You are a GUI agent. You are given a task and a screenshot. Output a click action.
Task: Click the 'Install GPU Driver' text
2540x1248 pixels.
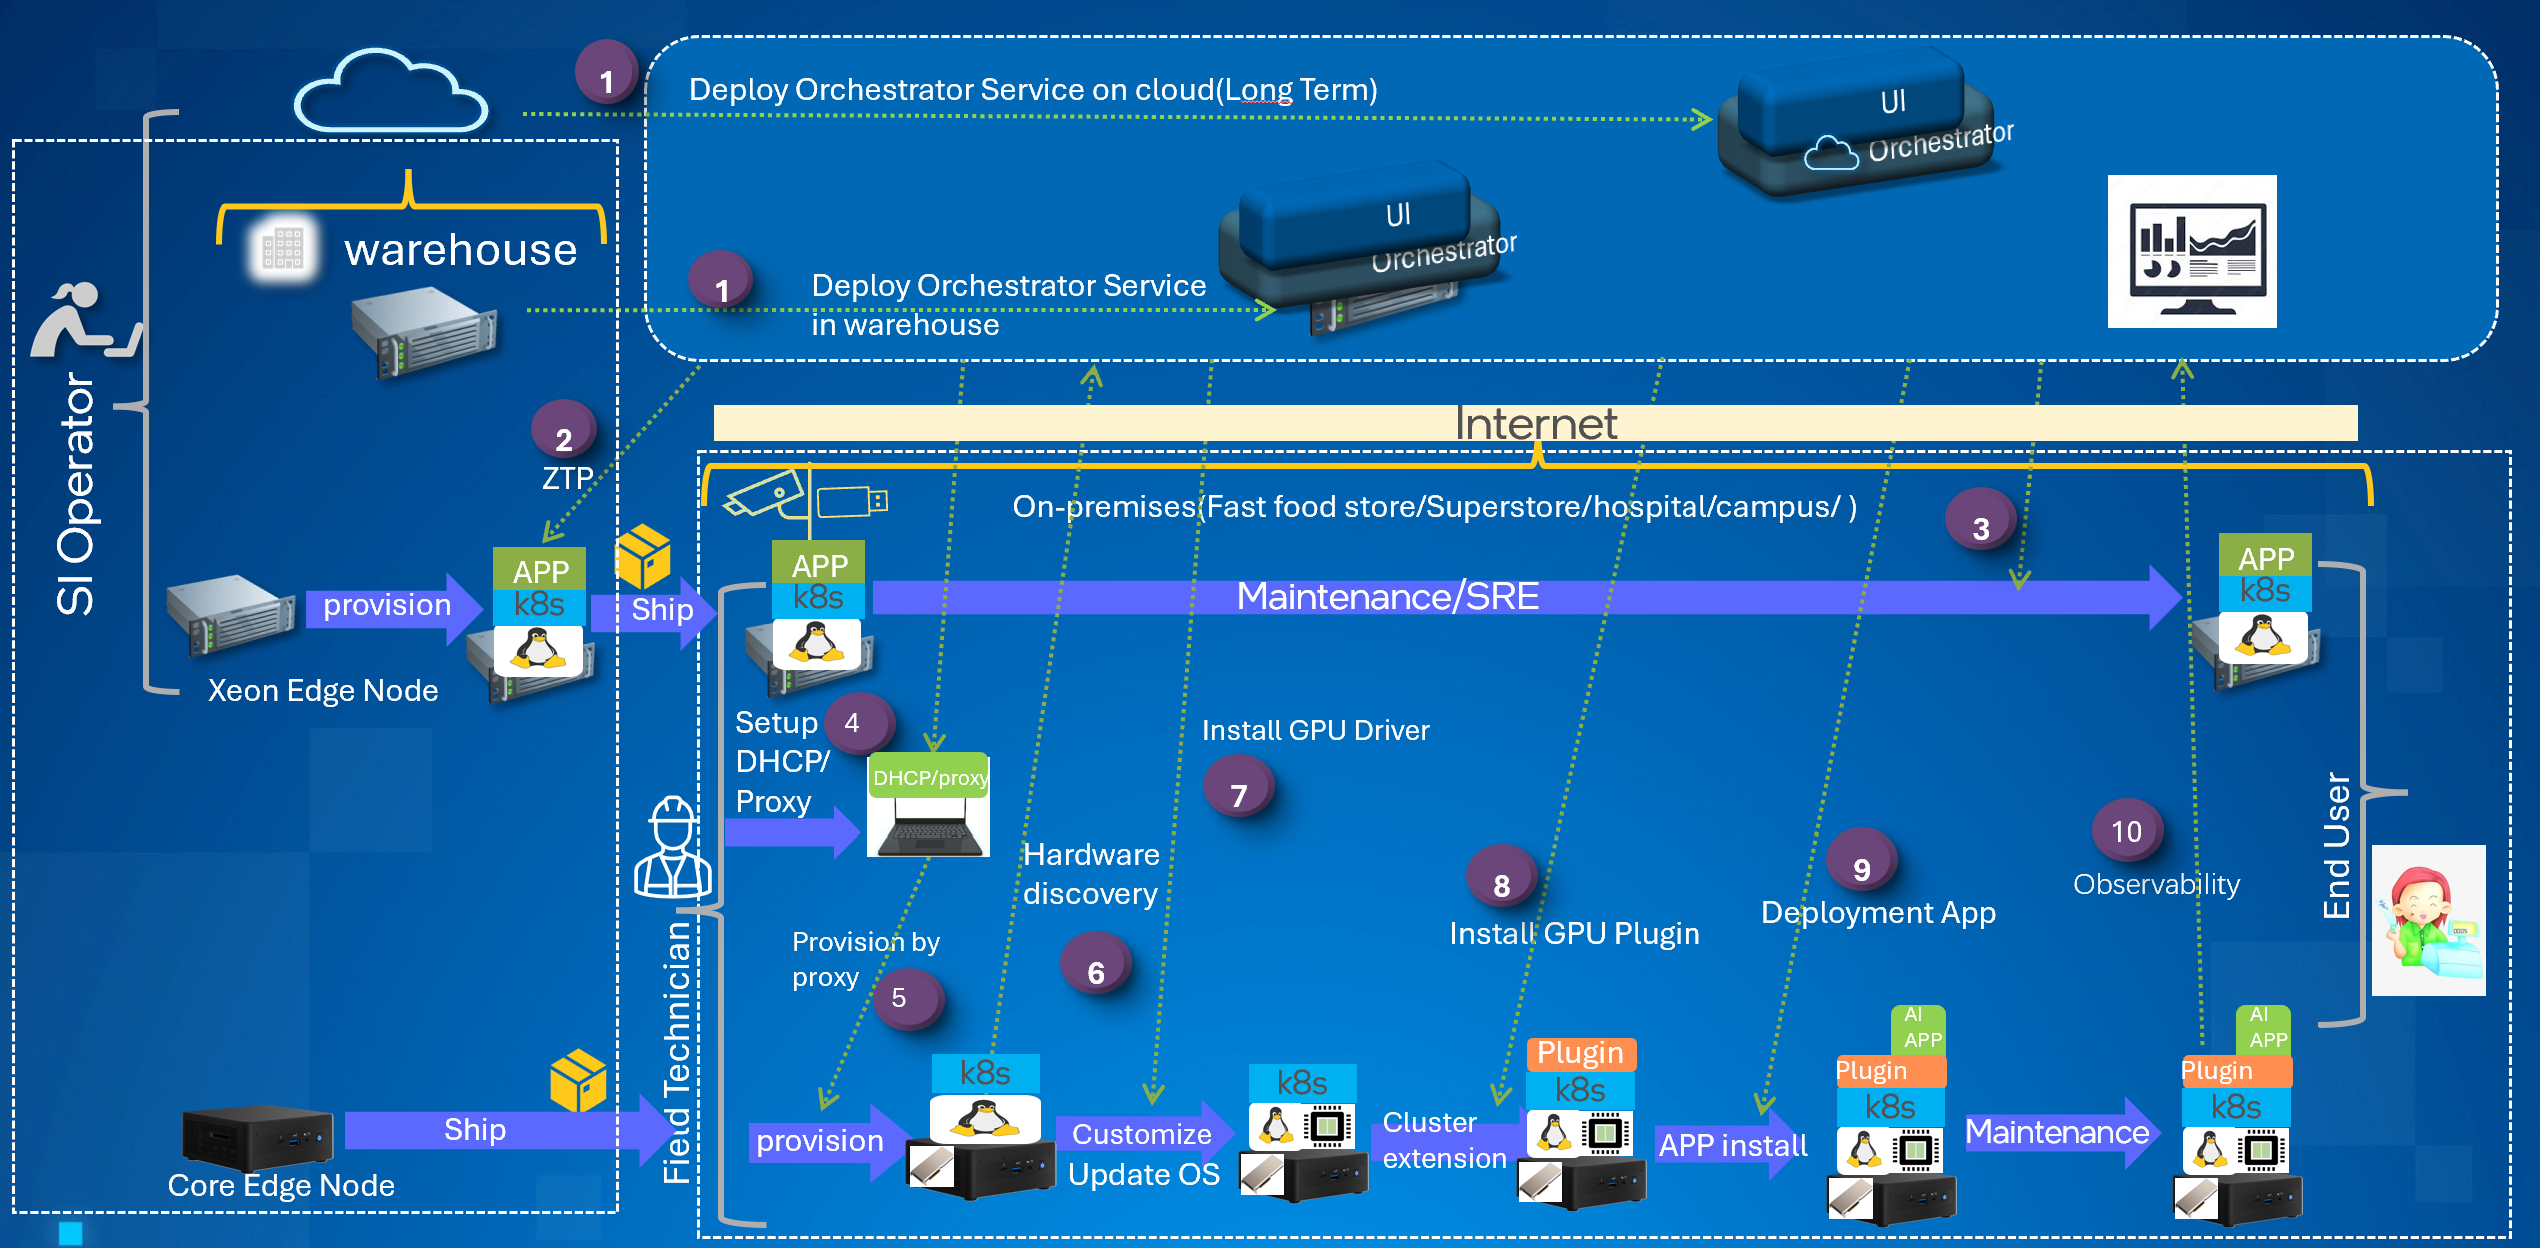tap(1315, 730)
